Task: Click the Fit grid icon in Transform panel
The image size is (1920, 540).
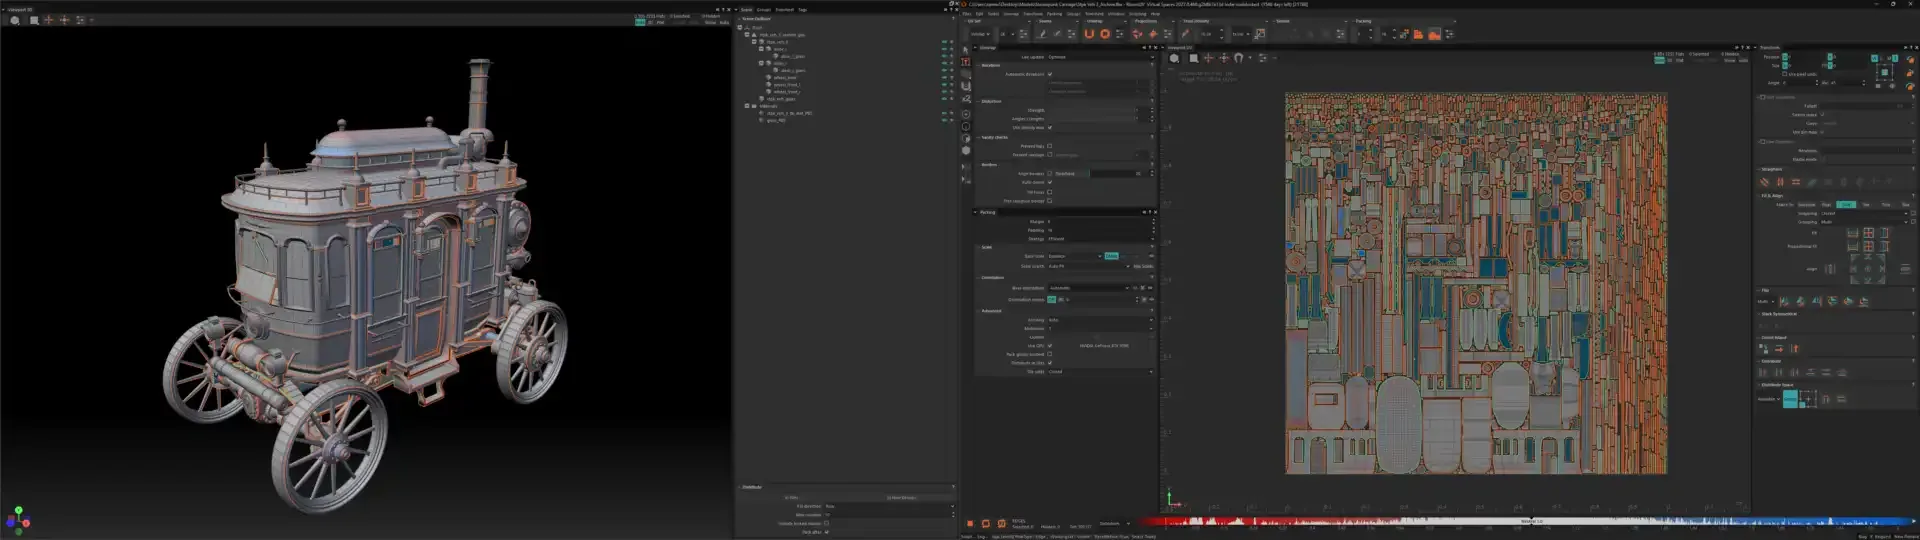Action: point(1868,232)
